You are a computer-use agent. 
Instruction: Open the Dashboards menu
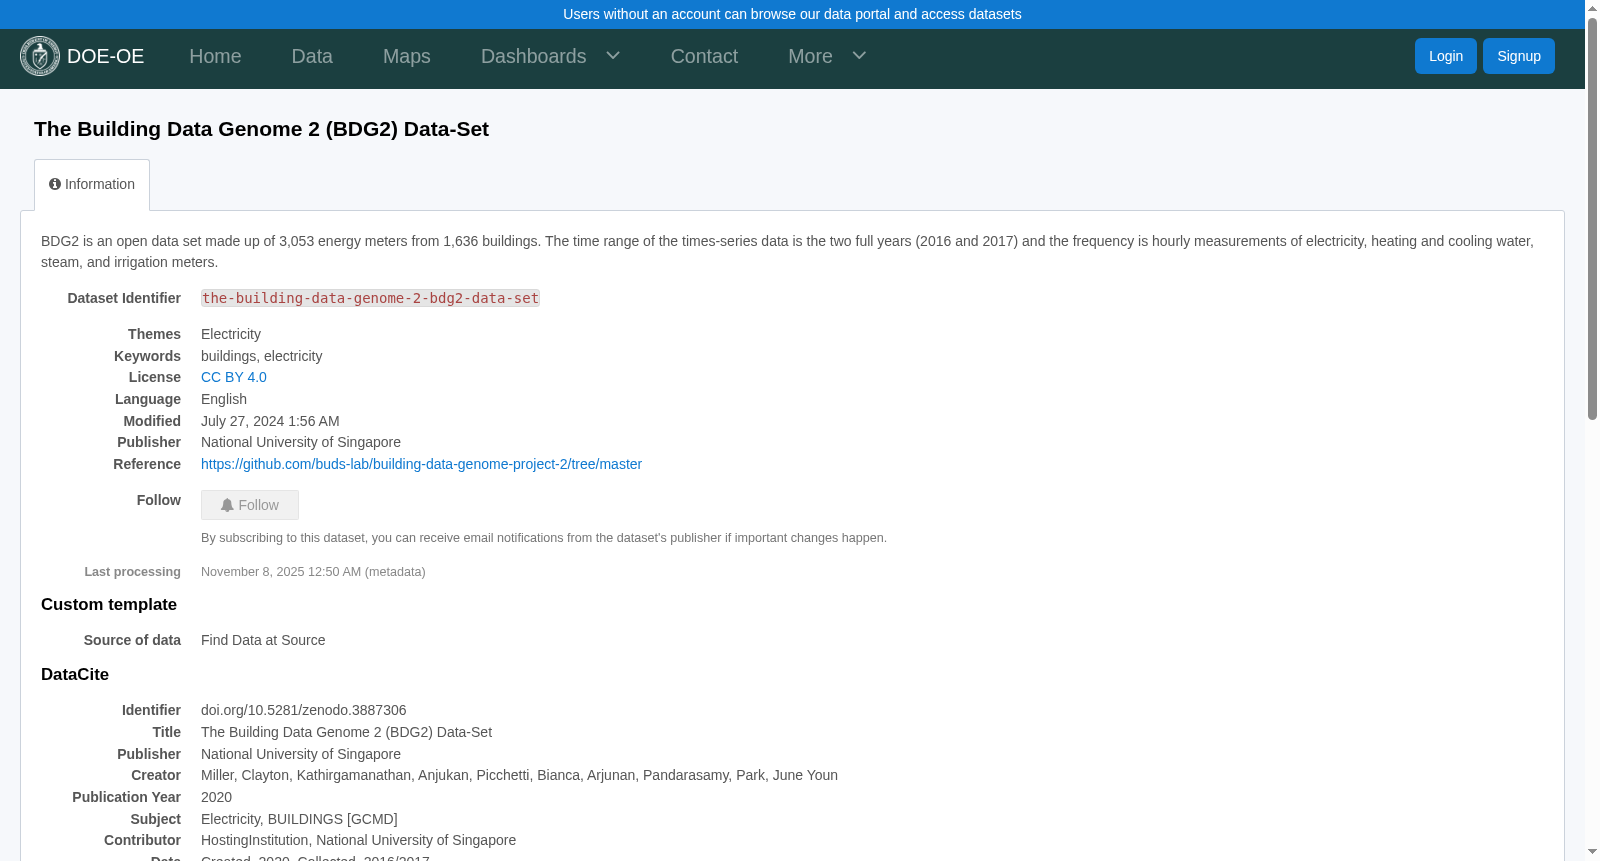pos(534,56)
